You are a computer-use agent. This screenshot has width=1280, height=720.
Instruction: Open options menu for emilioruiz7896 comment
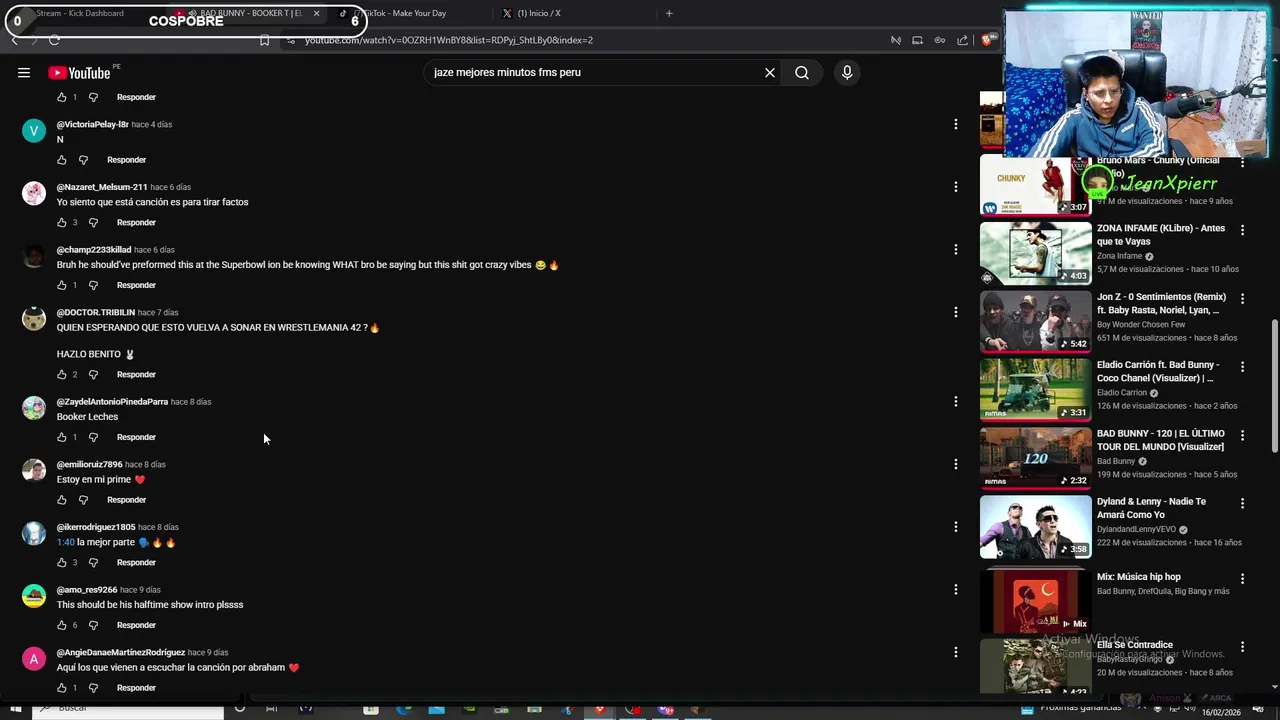coord(955,464)
